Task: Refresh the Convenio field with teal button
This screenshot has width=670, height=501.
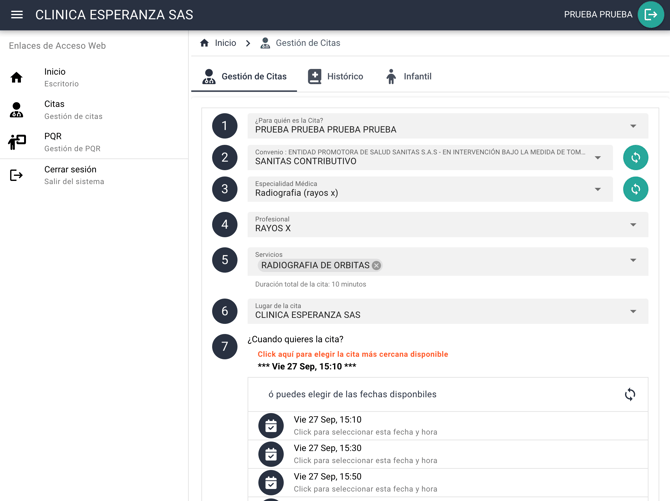Action: (635, 157)
